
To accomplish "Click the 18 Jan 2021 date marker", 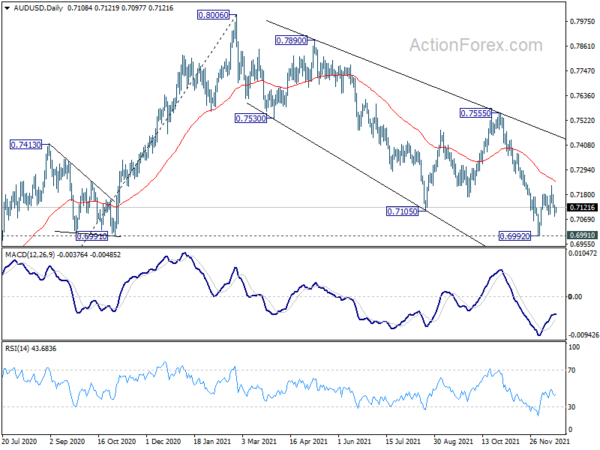I will [x=212, y=441].
